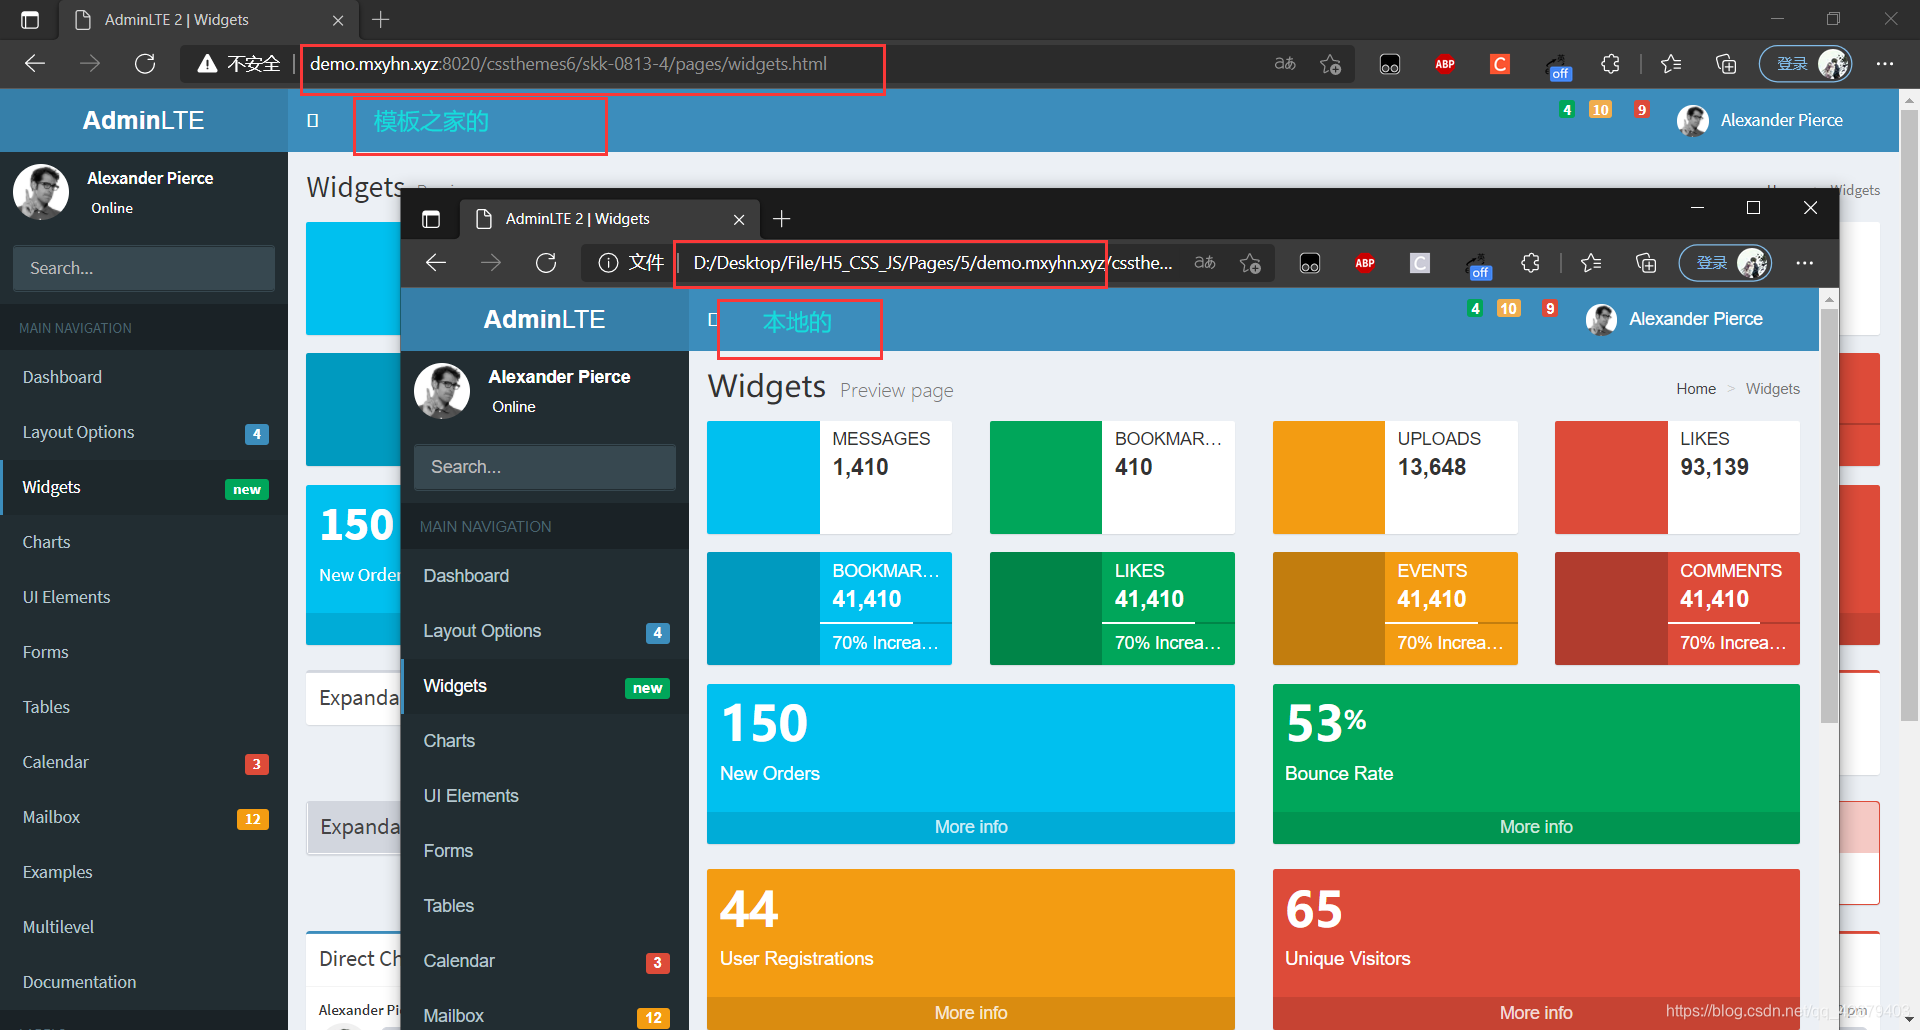The width and height of the screenshot is (1920, 1030).
Task: Click tab actions icon in rear browser title bar
Action: click(30, 20)
